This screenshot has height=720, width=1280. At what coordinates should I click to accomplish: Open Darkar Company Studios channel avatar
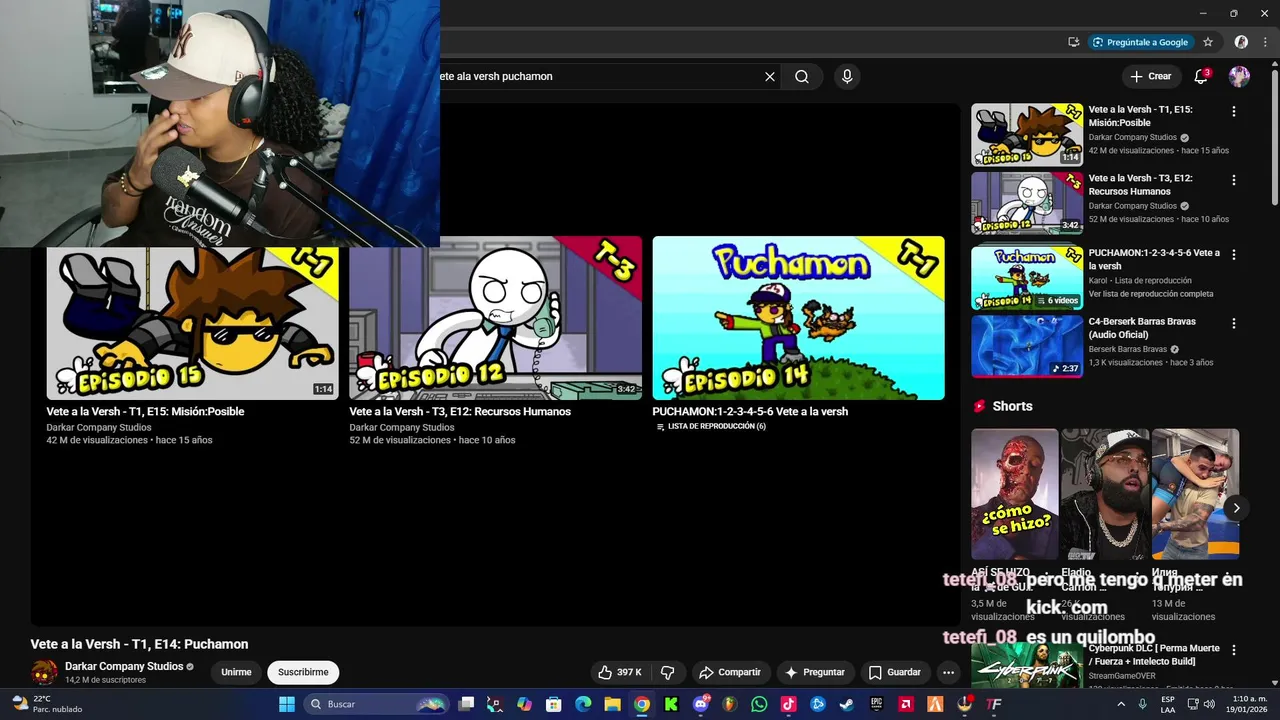point(44,672)
